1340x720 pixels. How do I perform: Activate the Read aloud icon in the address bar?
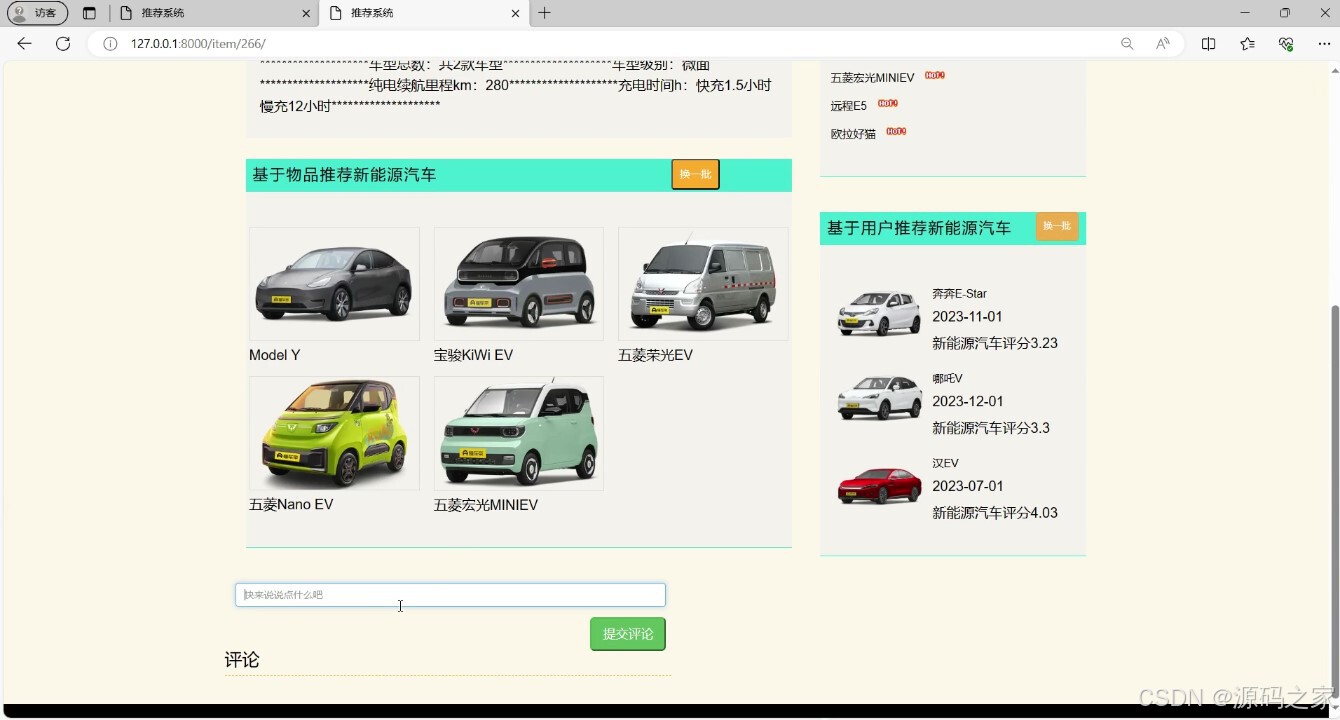(1162, 43)
